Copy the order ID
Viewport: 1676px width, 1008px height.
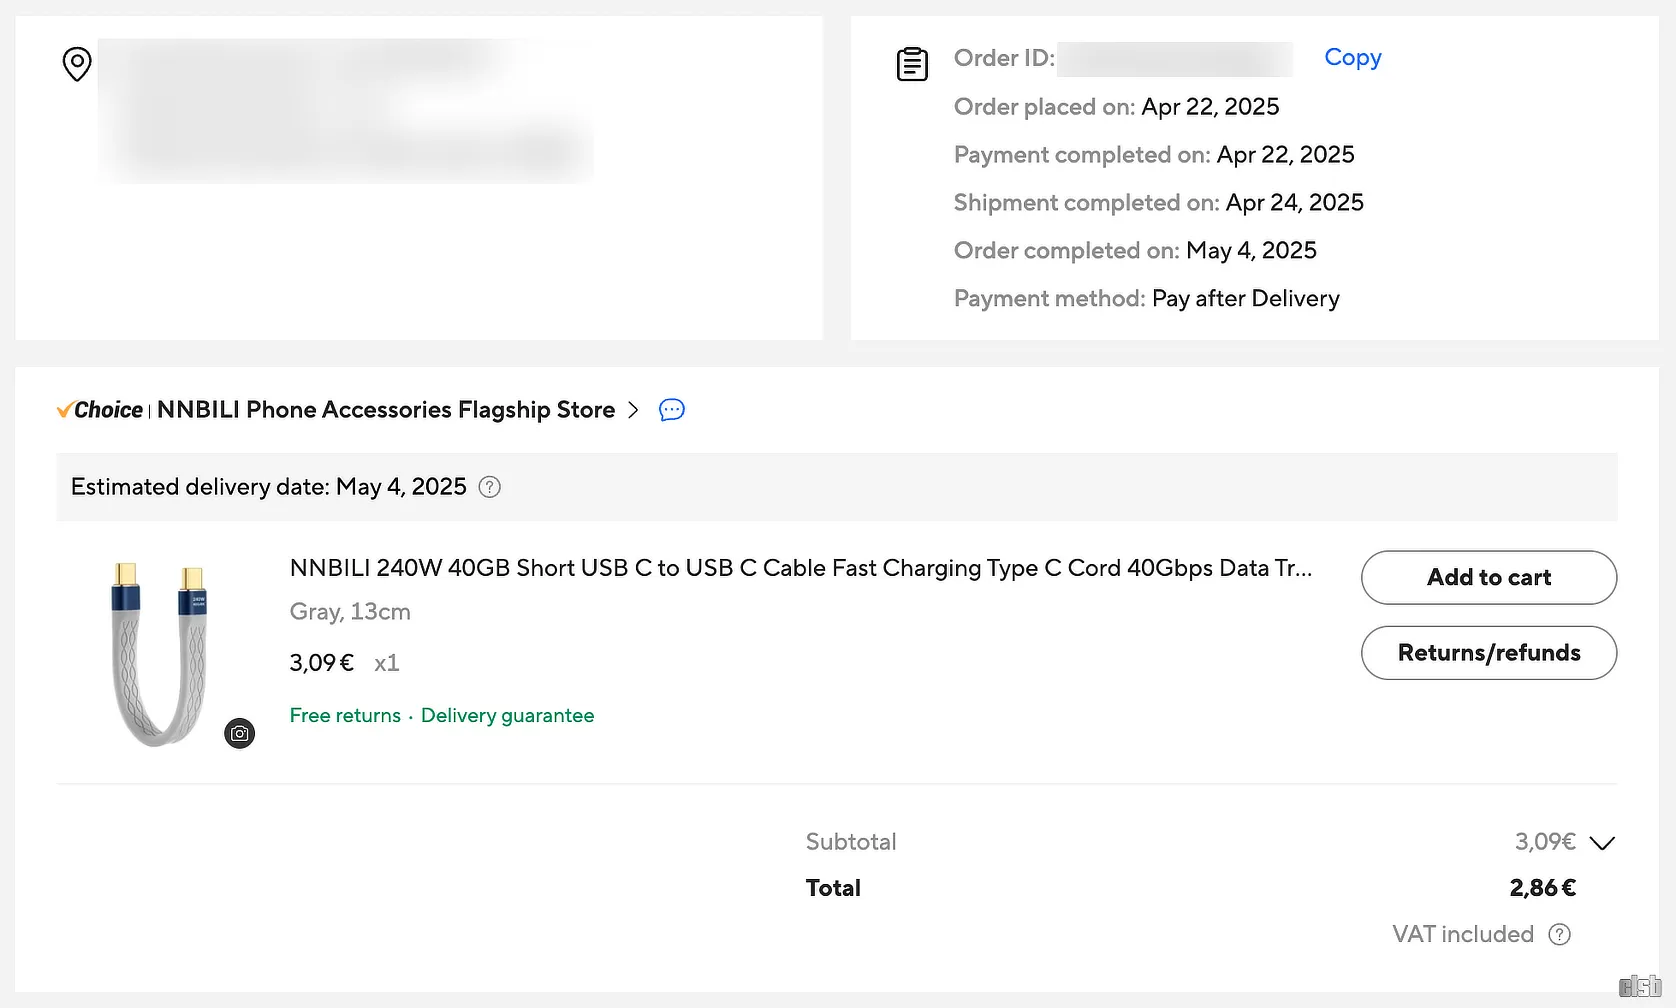click(x=1353, y=57)
